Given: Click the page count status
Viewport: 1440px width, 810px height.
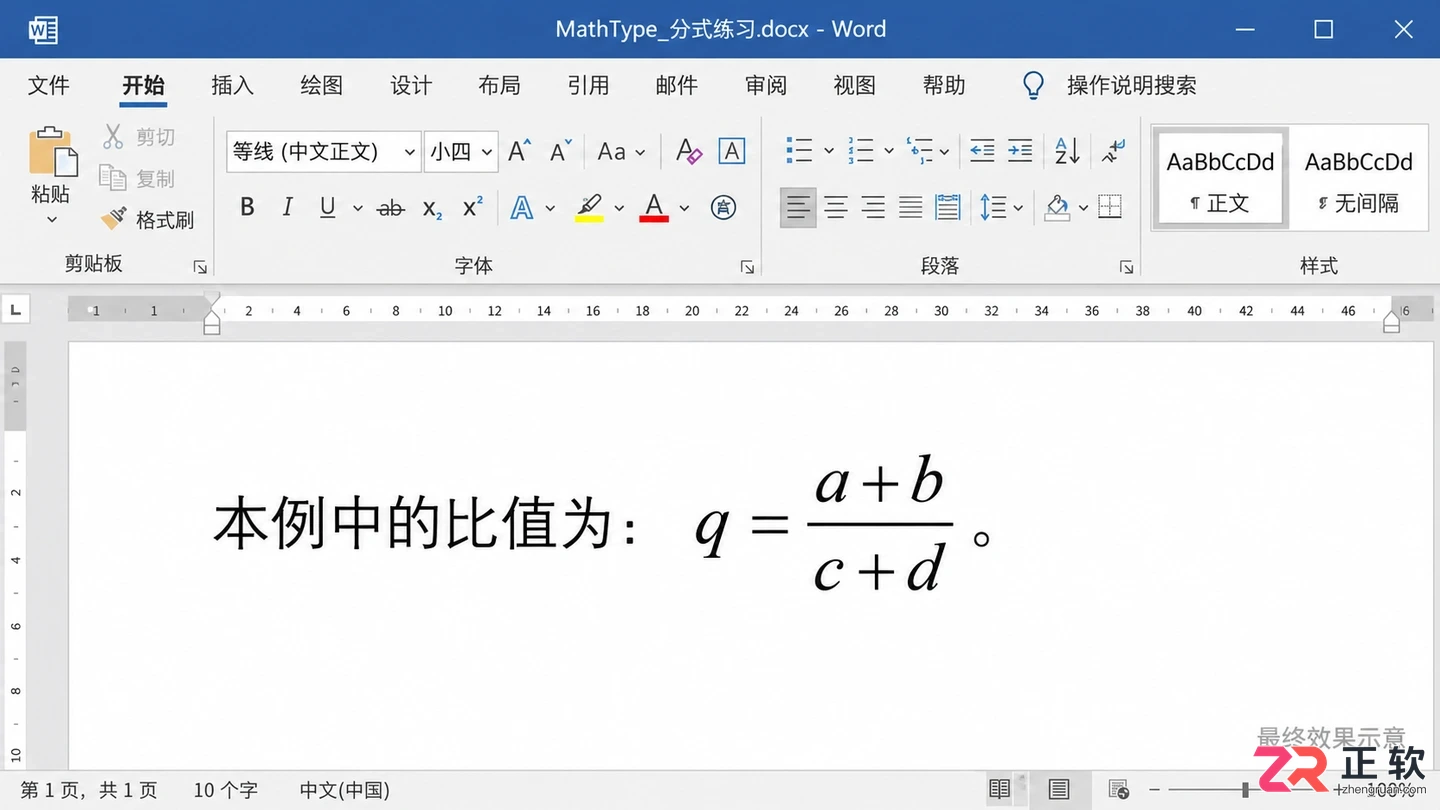Looking at the screenshot, I should click(x=89, y=790).
